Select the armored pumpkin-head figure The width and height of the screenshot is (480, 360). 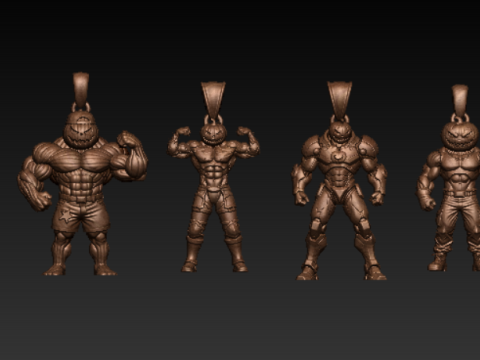(x=340, y=181)
